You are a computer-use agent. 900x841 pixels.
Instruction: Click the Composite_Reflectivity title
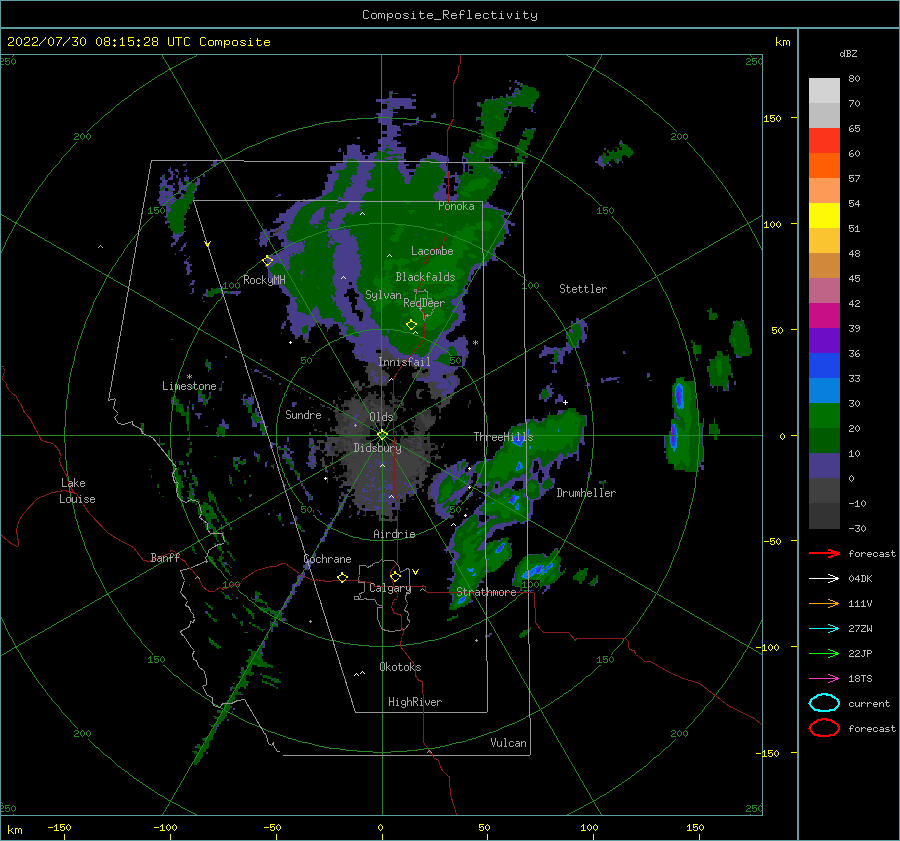point(450,15)
